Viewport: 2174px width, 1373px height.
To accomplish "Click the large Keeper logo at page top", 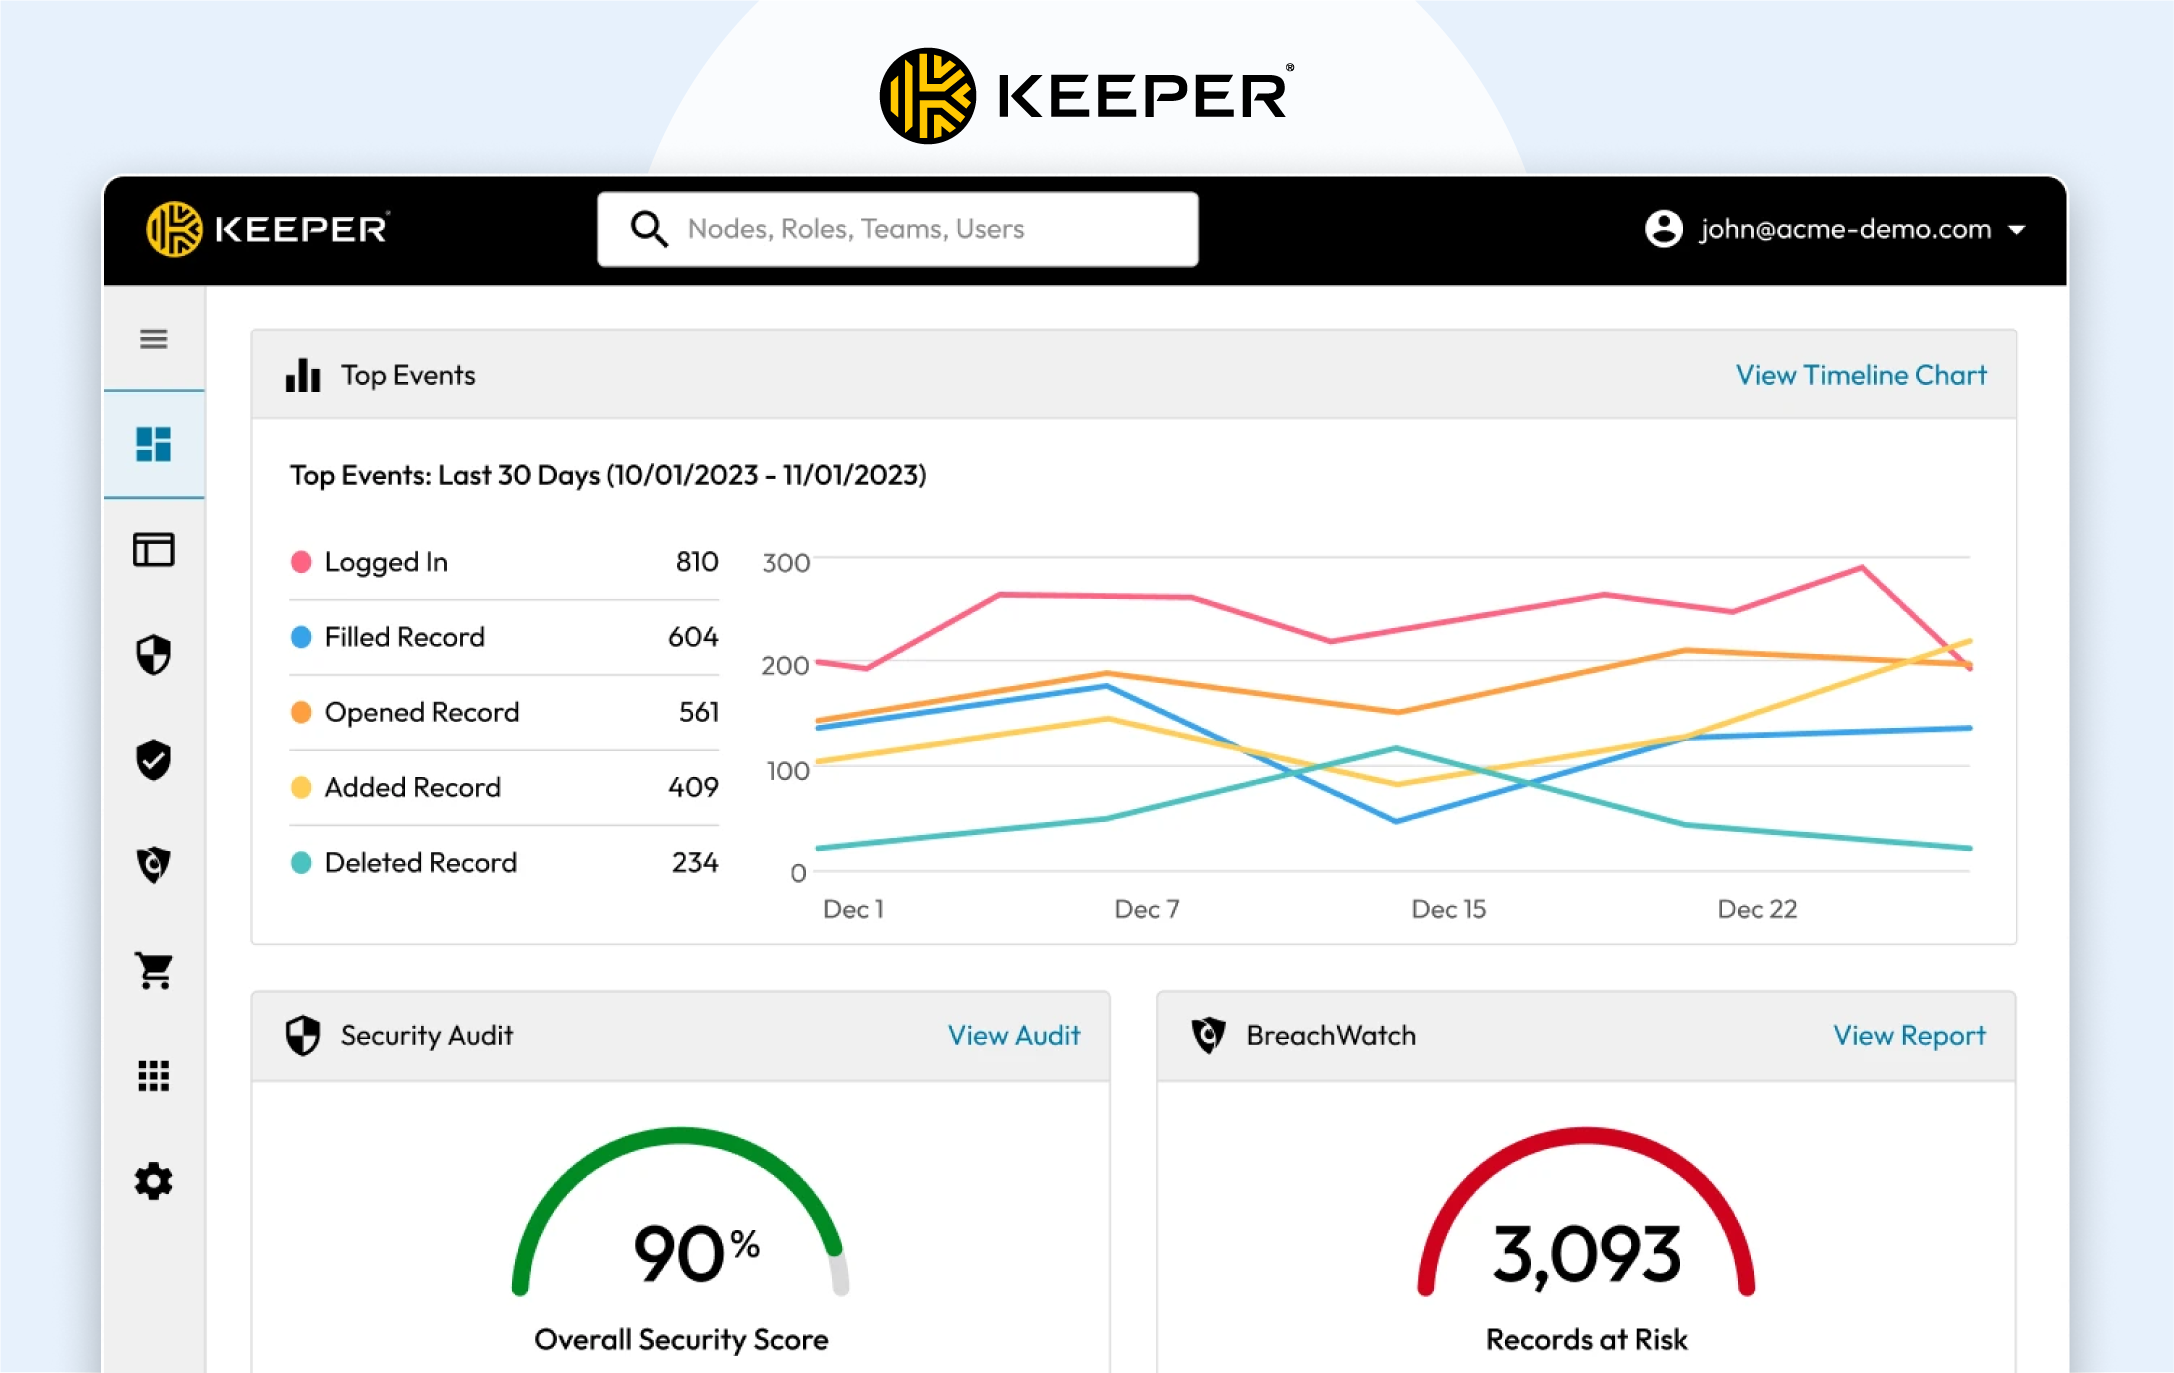I will coord(1088,96).
